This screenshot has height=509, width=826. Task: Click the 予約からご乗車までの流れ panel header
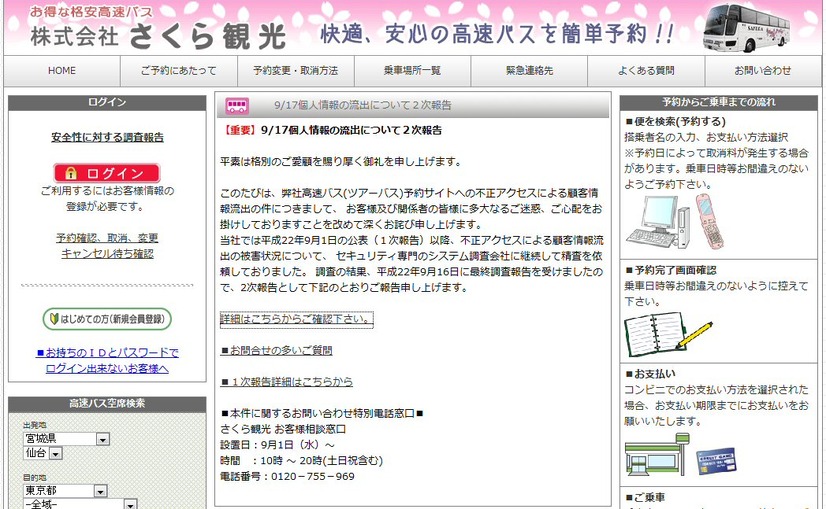click(719, 102)
